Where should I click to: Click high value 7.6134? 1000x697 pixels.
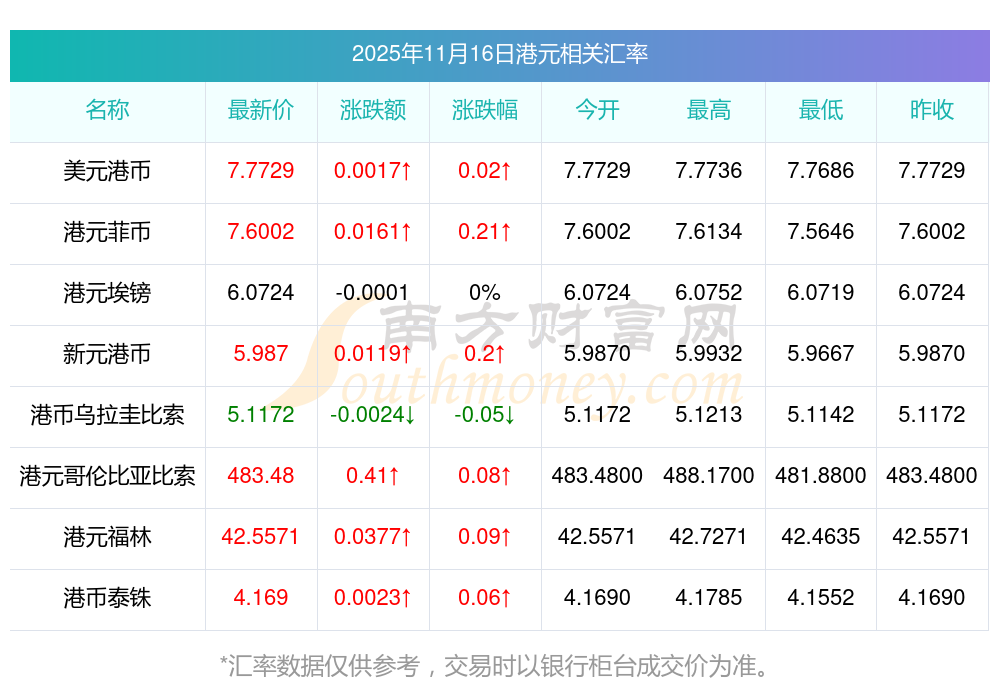click(x=709, y=231)
